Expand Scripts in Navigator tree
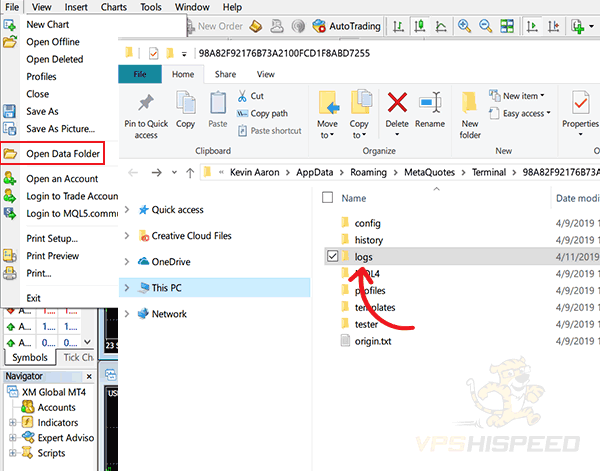This screenshot has height=471, width=600. point(13,453)
